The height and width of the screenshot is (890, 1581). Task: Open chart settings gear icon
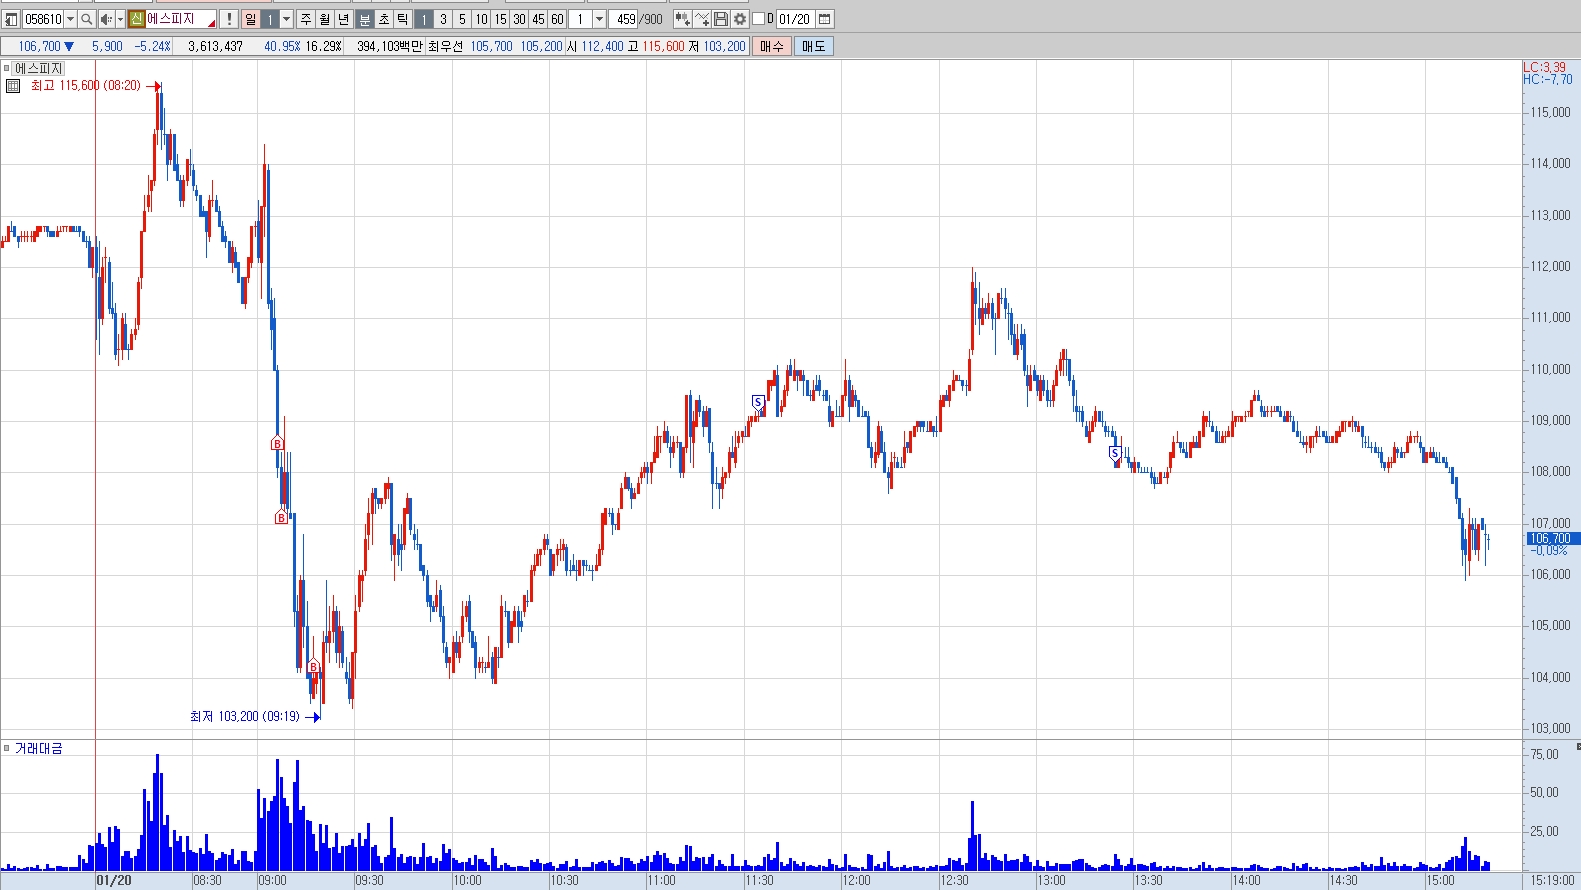740,19
